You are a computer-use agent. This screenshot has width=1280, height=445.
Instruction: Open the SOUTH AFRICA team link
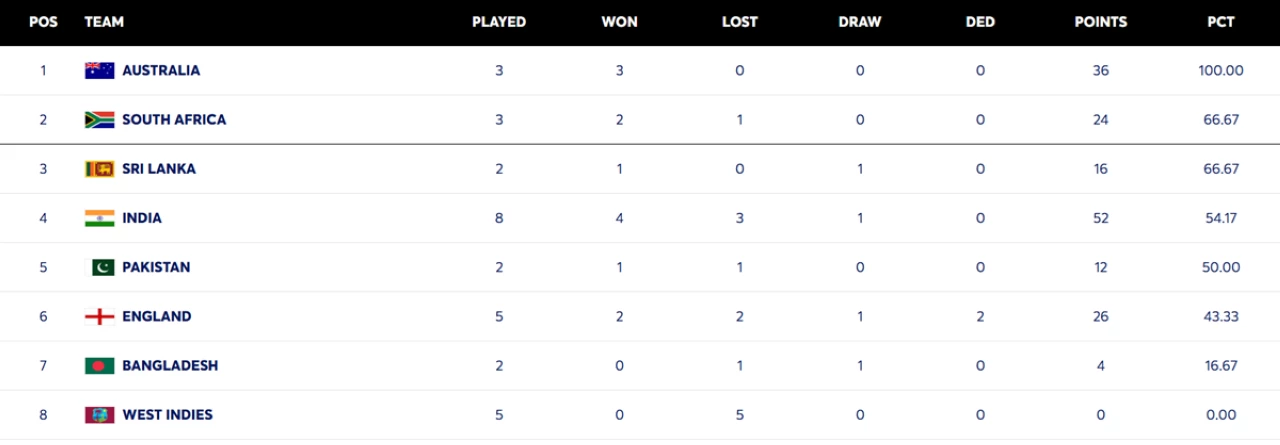tap(174, 120)
